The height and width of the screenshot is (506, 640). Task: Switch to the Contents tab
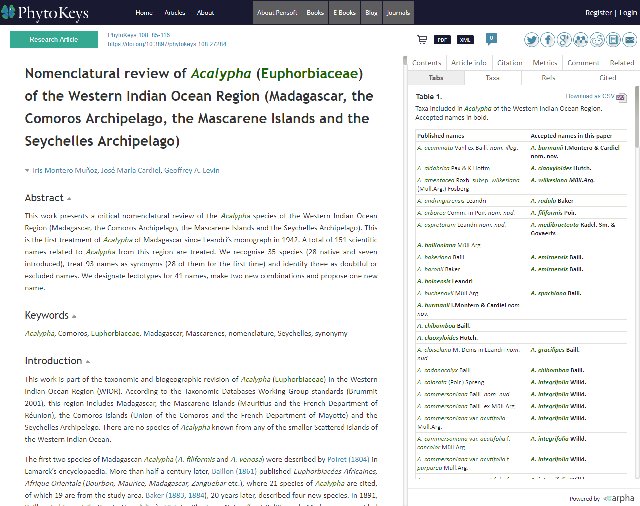point(427,63)
